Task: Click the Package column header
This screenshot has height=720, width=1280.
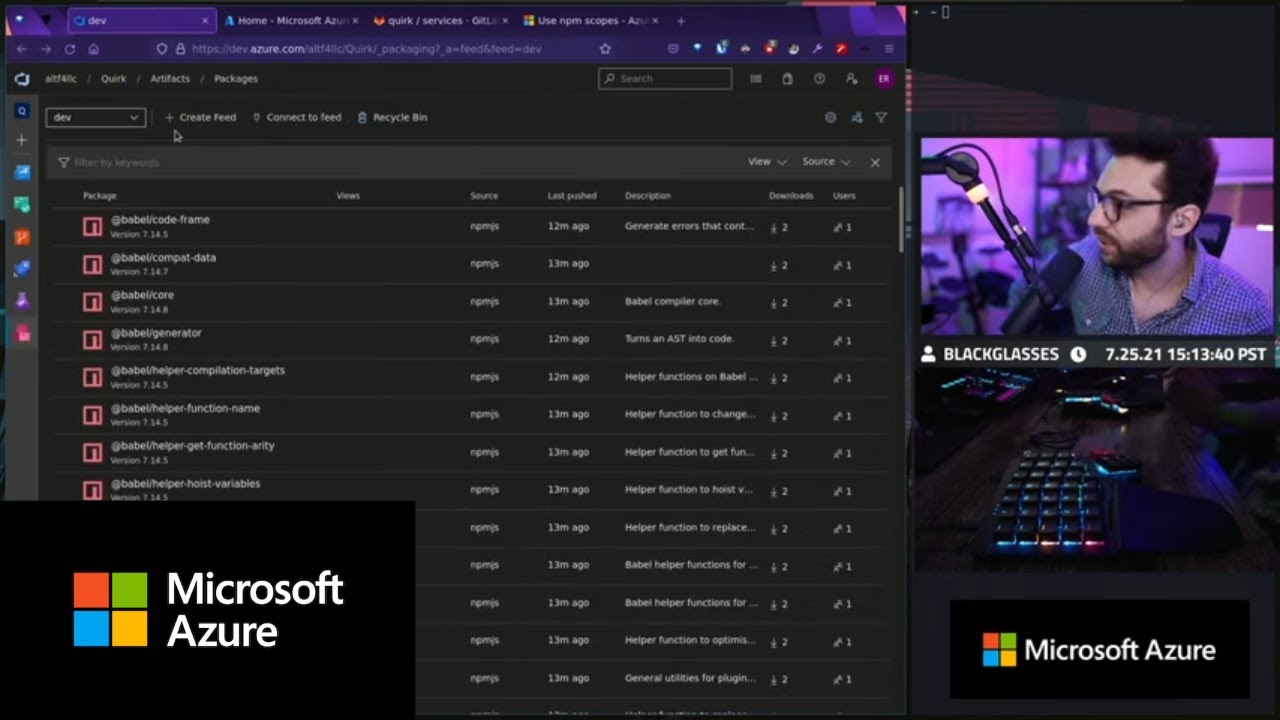Action: click(x=100, y=196)
